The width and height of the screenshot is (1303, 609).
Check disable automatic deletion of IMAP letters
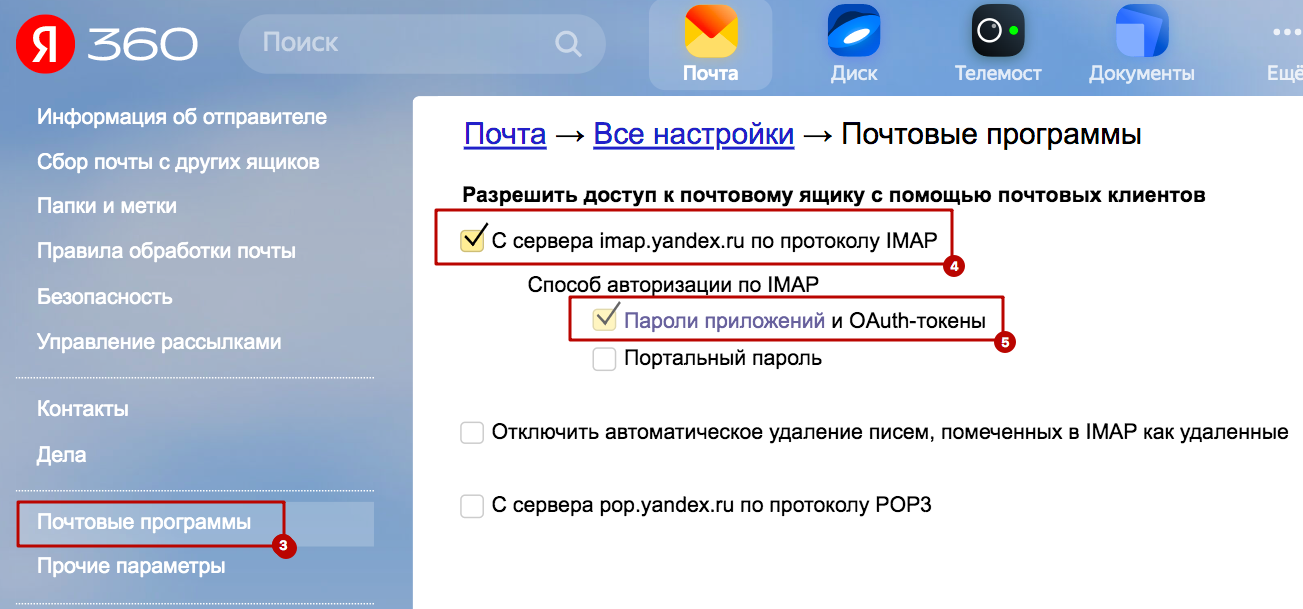[472, 433]
